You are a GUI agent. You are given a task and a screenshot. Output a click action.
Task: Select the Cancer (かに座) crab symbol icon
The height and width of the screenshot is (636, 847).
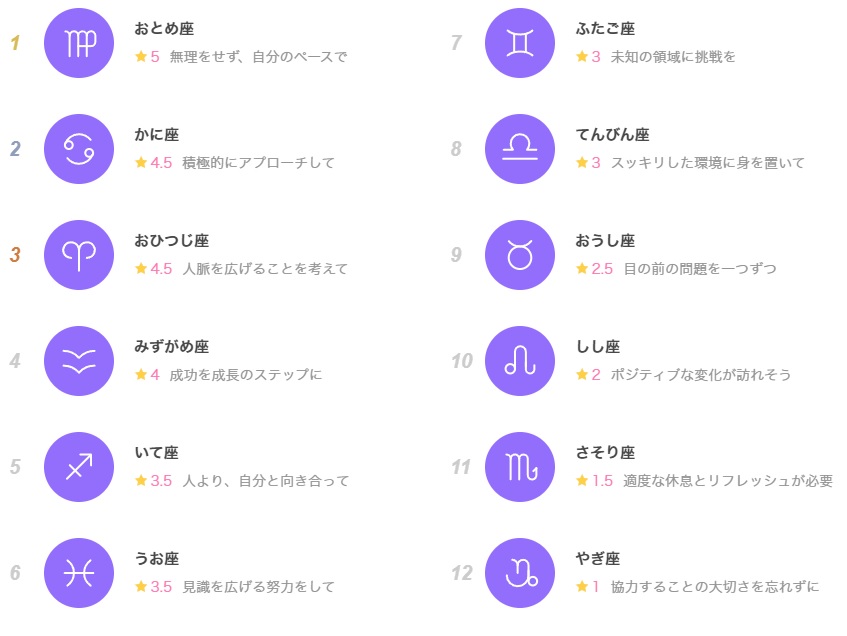79,149
